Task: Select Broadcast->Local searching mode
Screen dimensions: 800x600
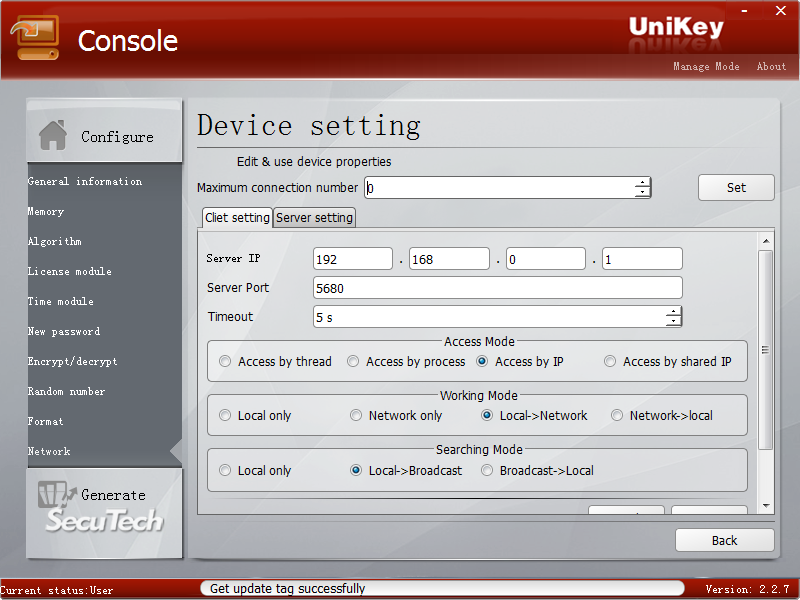Action: pyautogui.click(x=537, y=470)
